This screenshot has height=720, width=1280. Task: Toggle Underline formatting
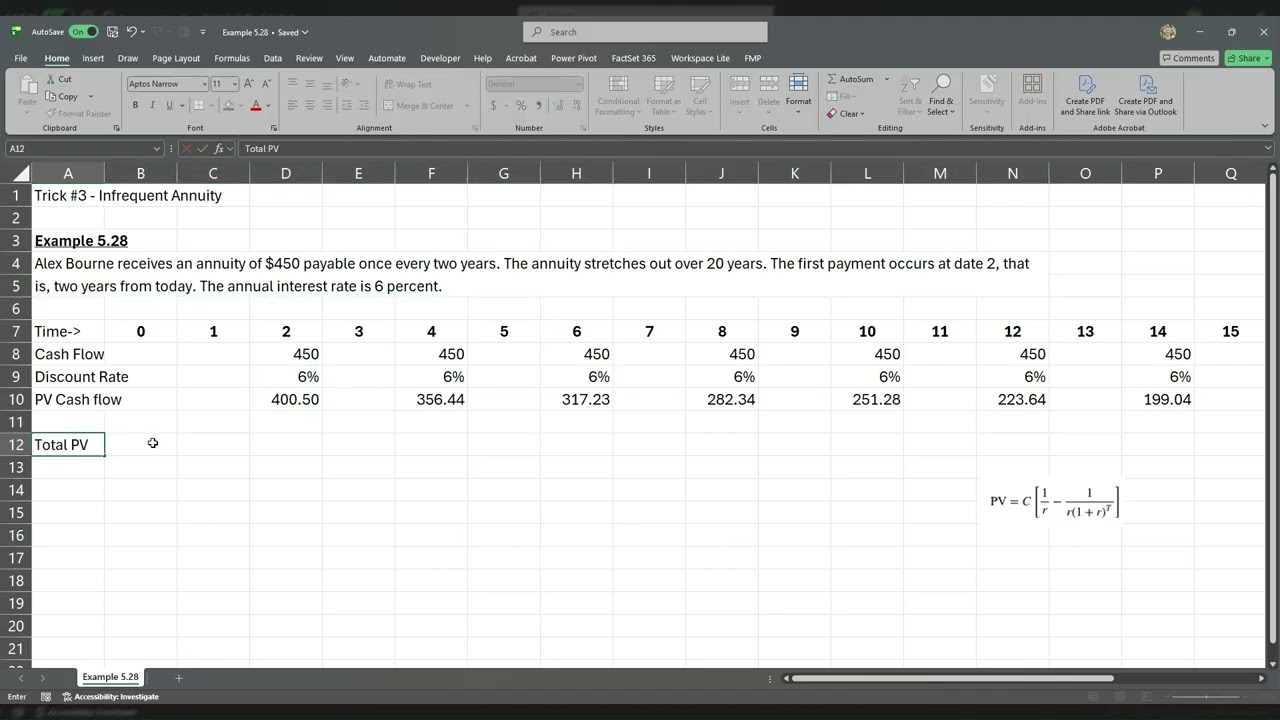pyautogui.click(x=169, y=105)
